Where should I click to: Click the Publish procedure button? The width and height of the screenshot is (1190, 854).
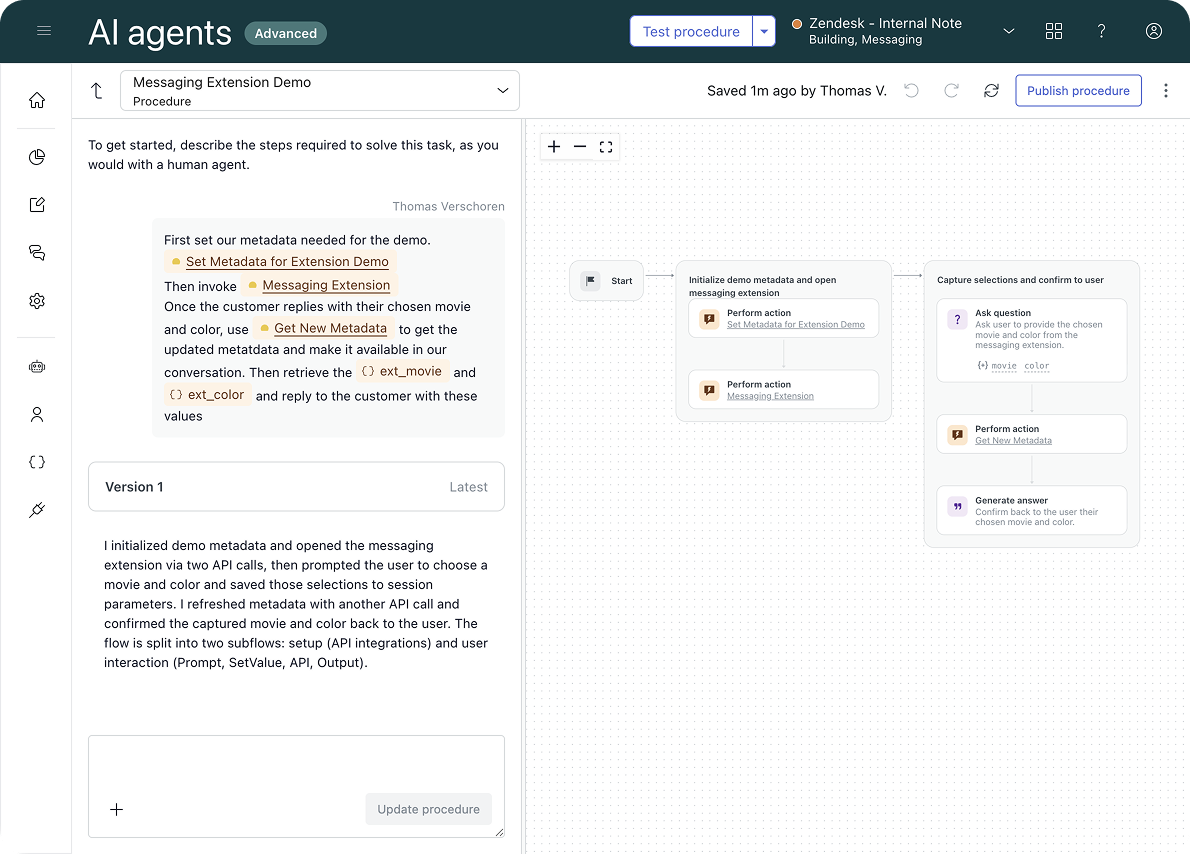1078,91
